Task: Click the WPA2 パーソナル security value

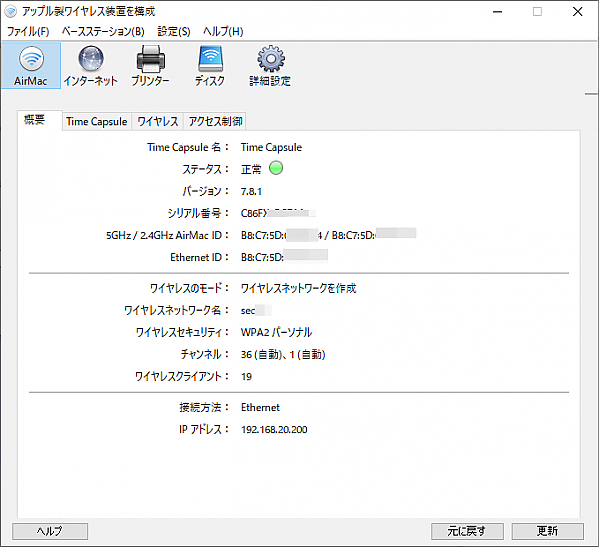Action: [x=277, y=332]
